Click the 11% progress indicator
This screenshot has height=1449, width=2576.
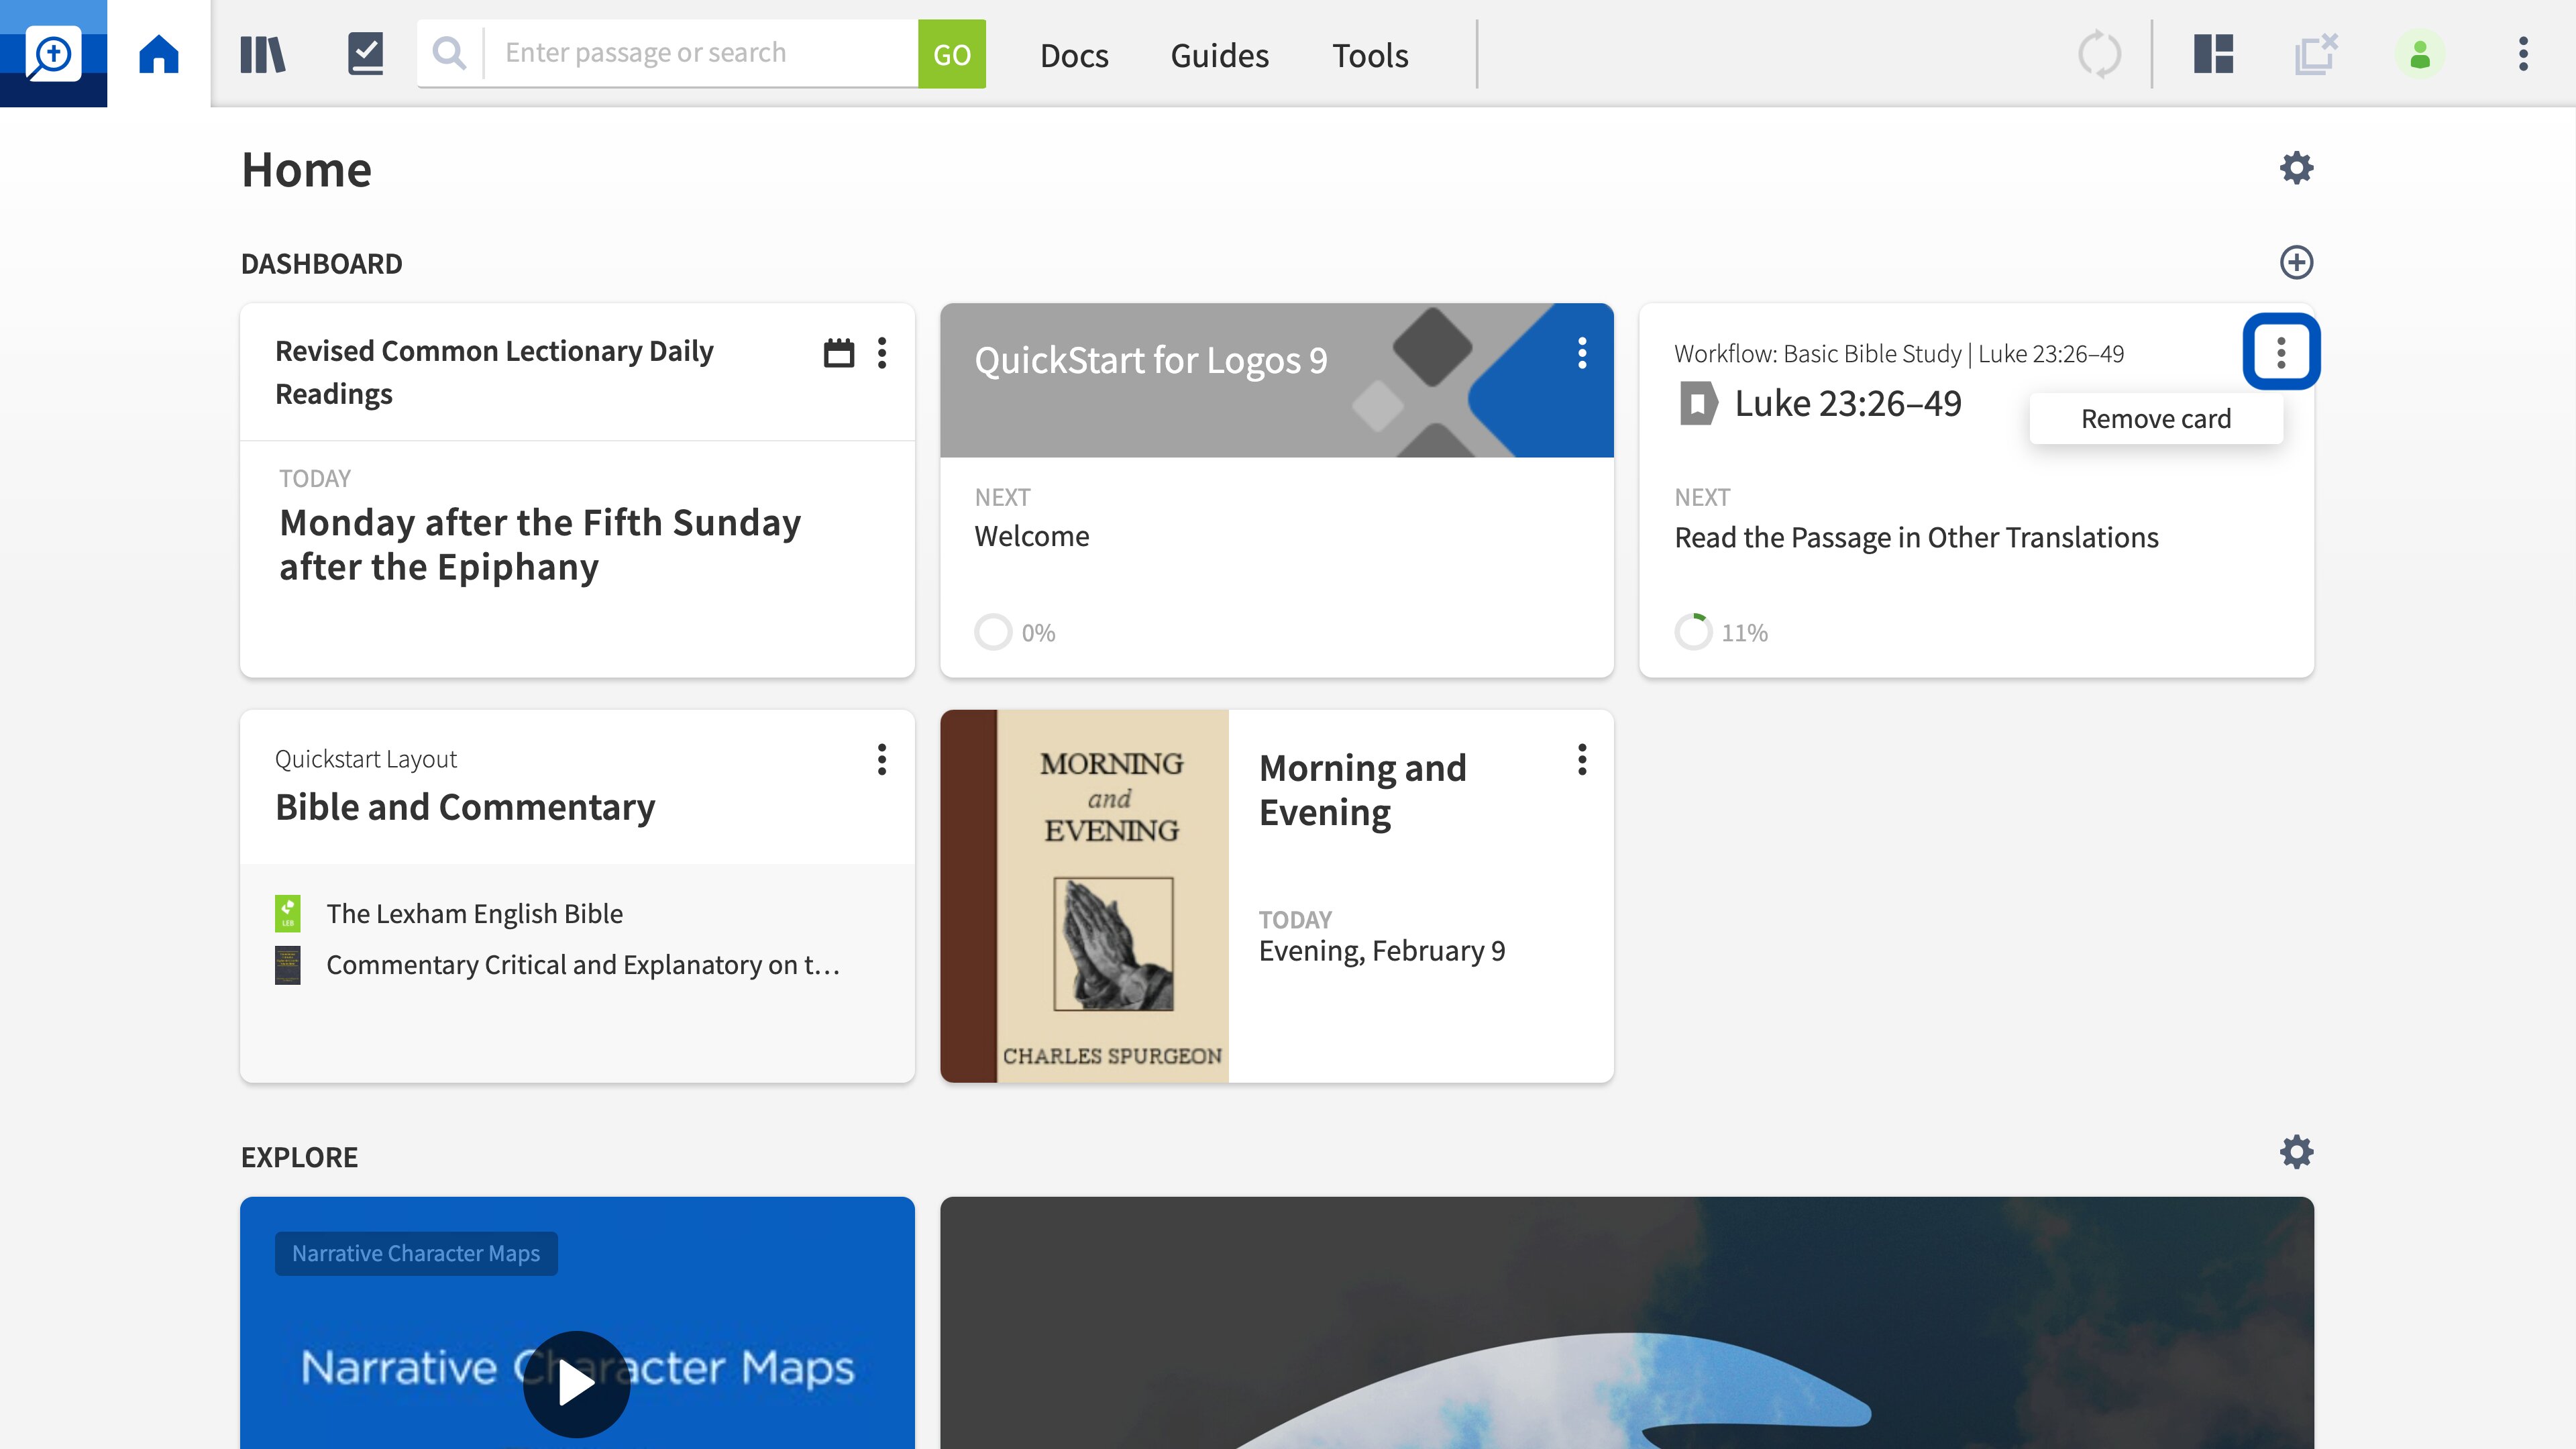pyautogui.click(x=1721, y=632)
